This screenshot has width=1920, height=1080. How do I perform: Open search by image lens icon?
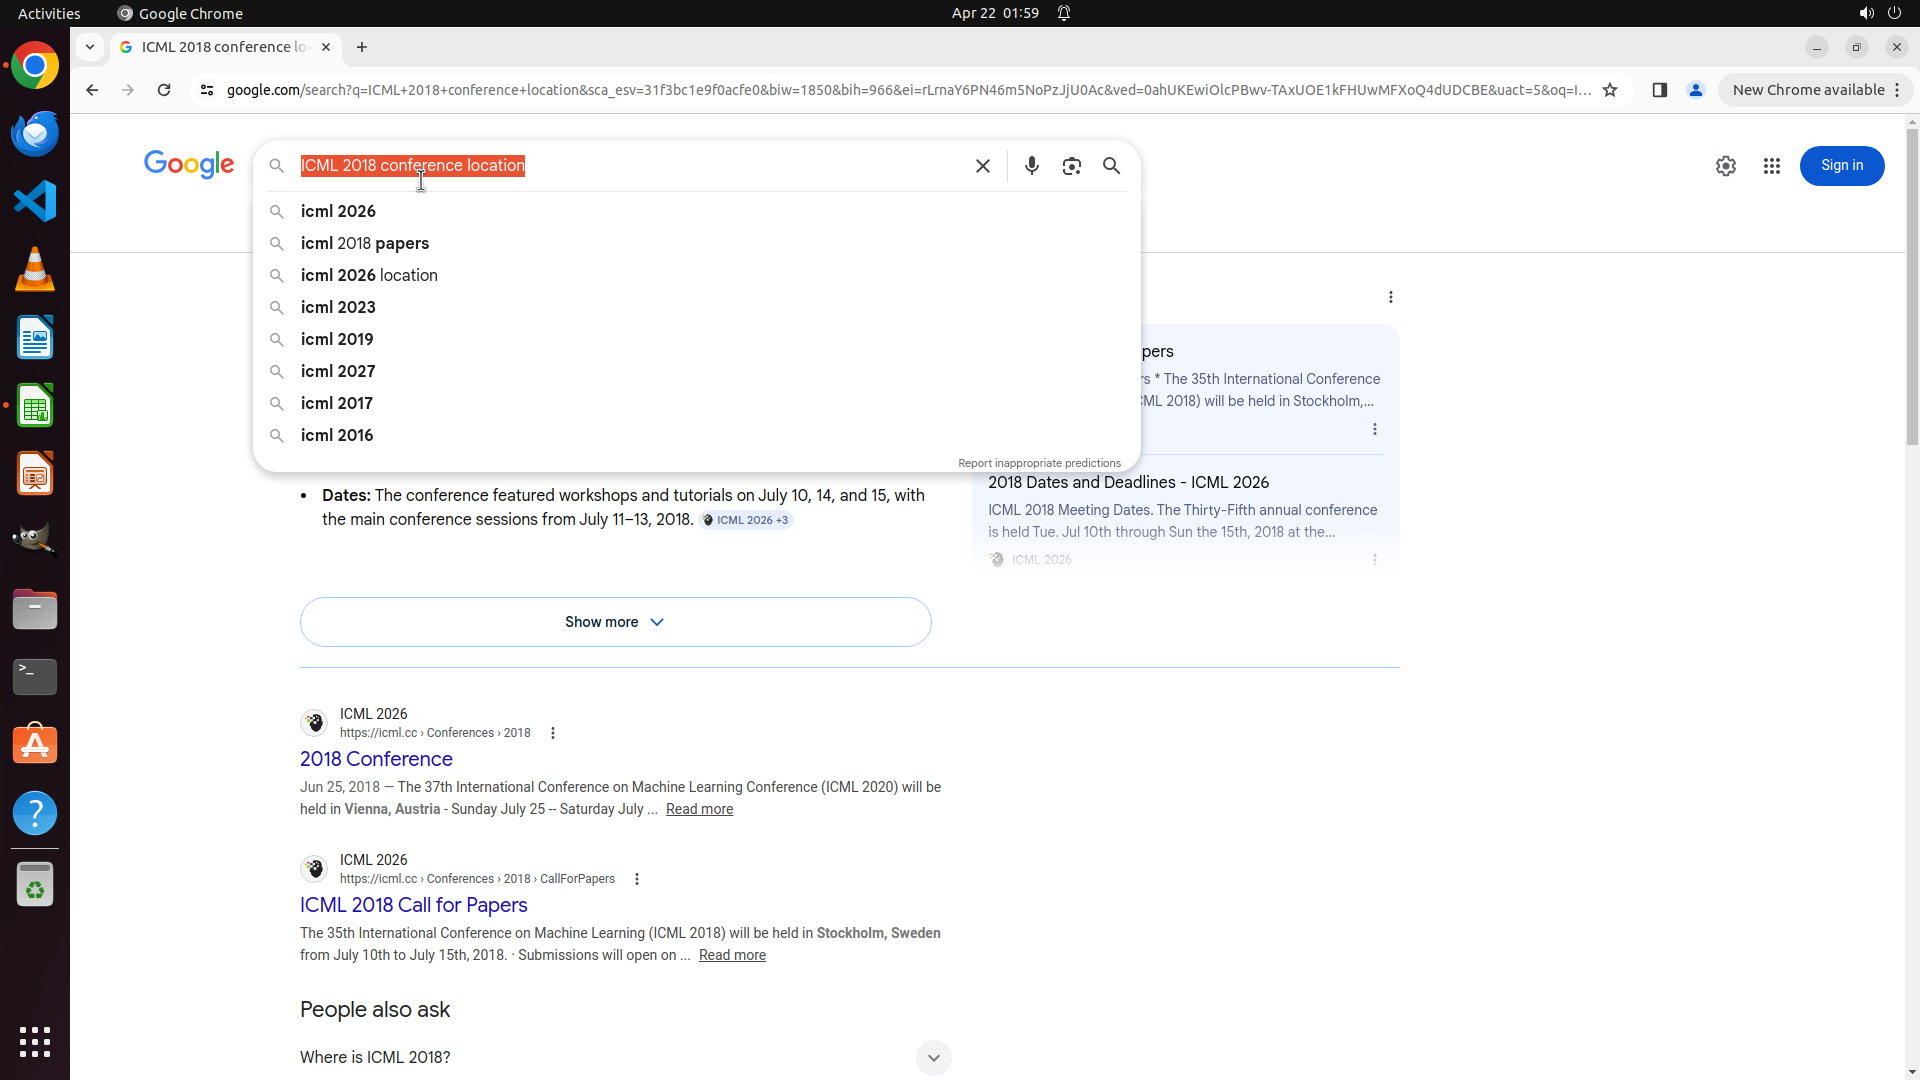point(1071,166)
